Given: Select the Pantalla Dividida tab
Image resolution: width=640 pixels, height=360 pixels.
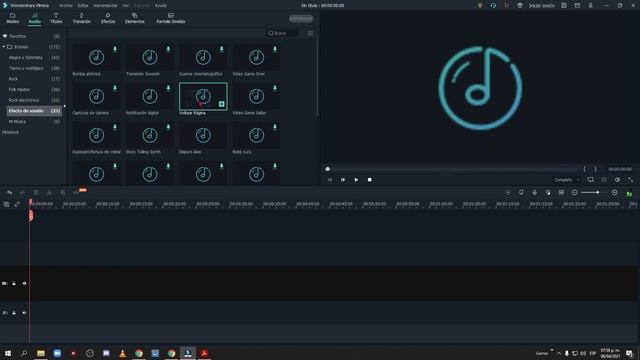Looking at the screenshot, I should pyautogui.click(x=171, y=18).
